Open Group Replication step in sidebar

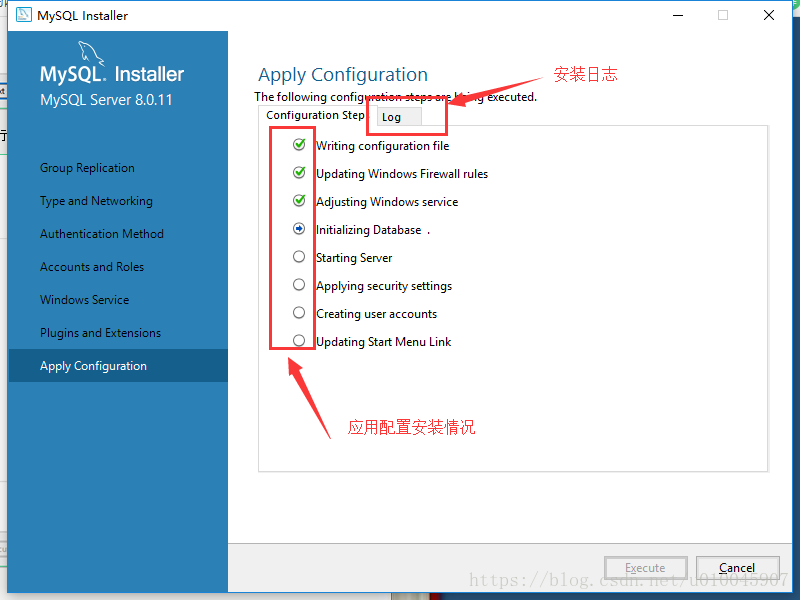pyautogui.click(x=87, y=168)
